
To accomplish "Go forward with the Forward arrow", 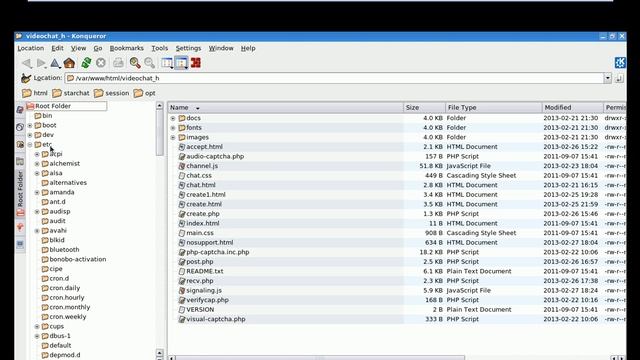I will (41, 63).
